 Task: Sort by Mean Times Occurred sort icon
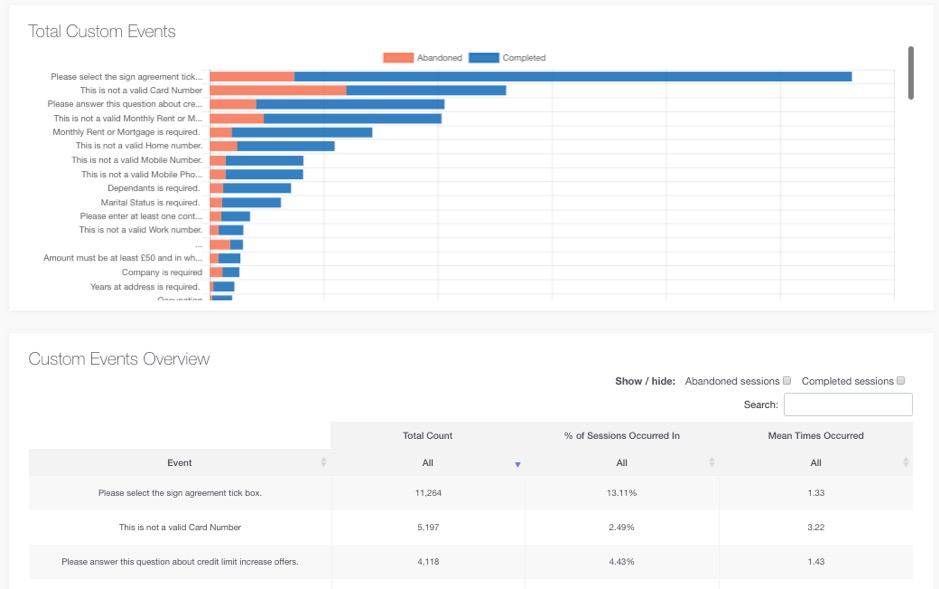pos(905,463)
